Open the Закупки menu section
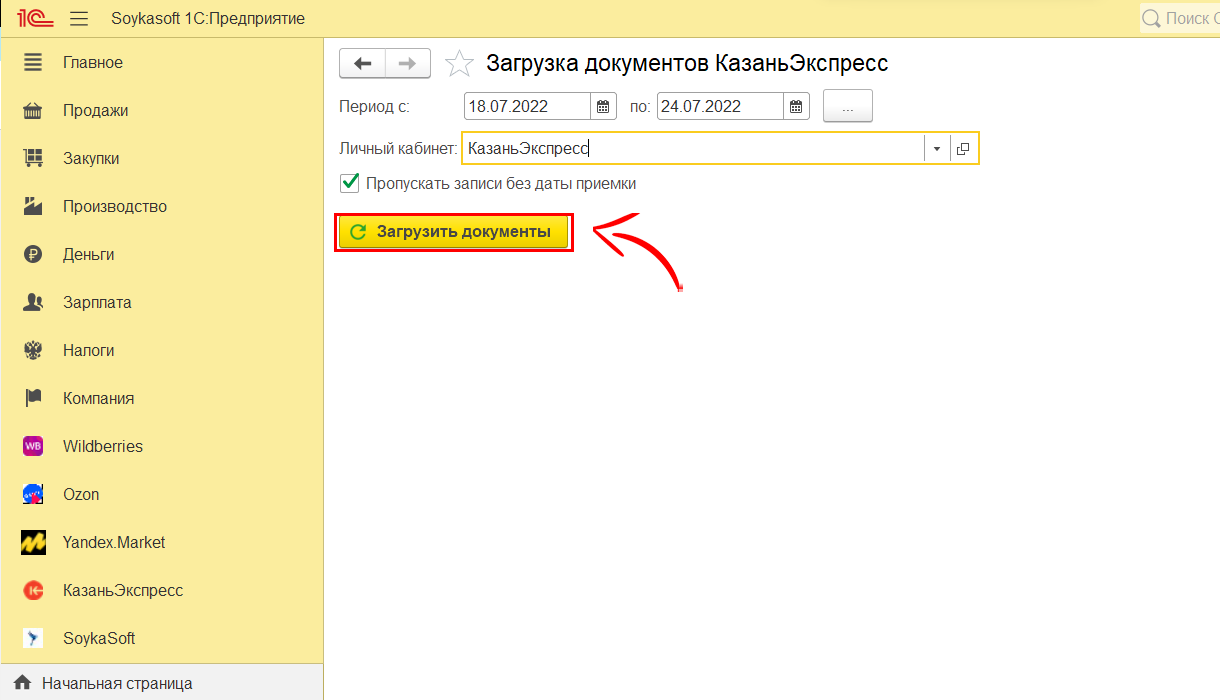The image size is (1220, 700). coord(91,159)
